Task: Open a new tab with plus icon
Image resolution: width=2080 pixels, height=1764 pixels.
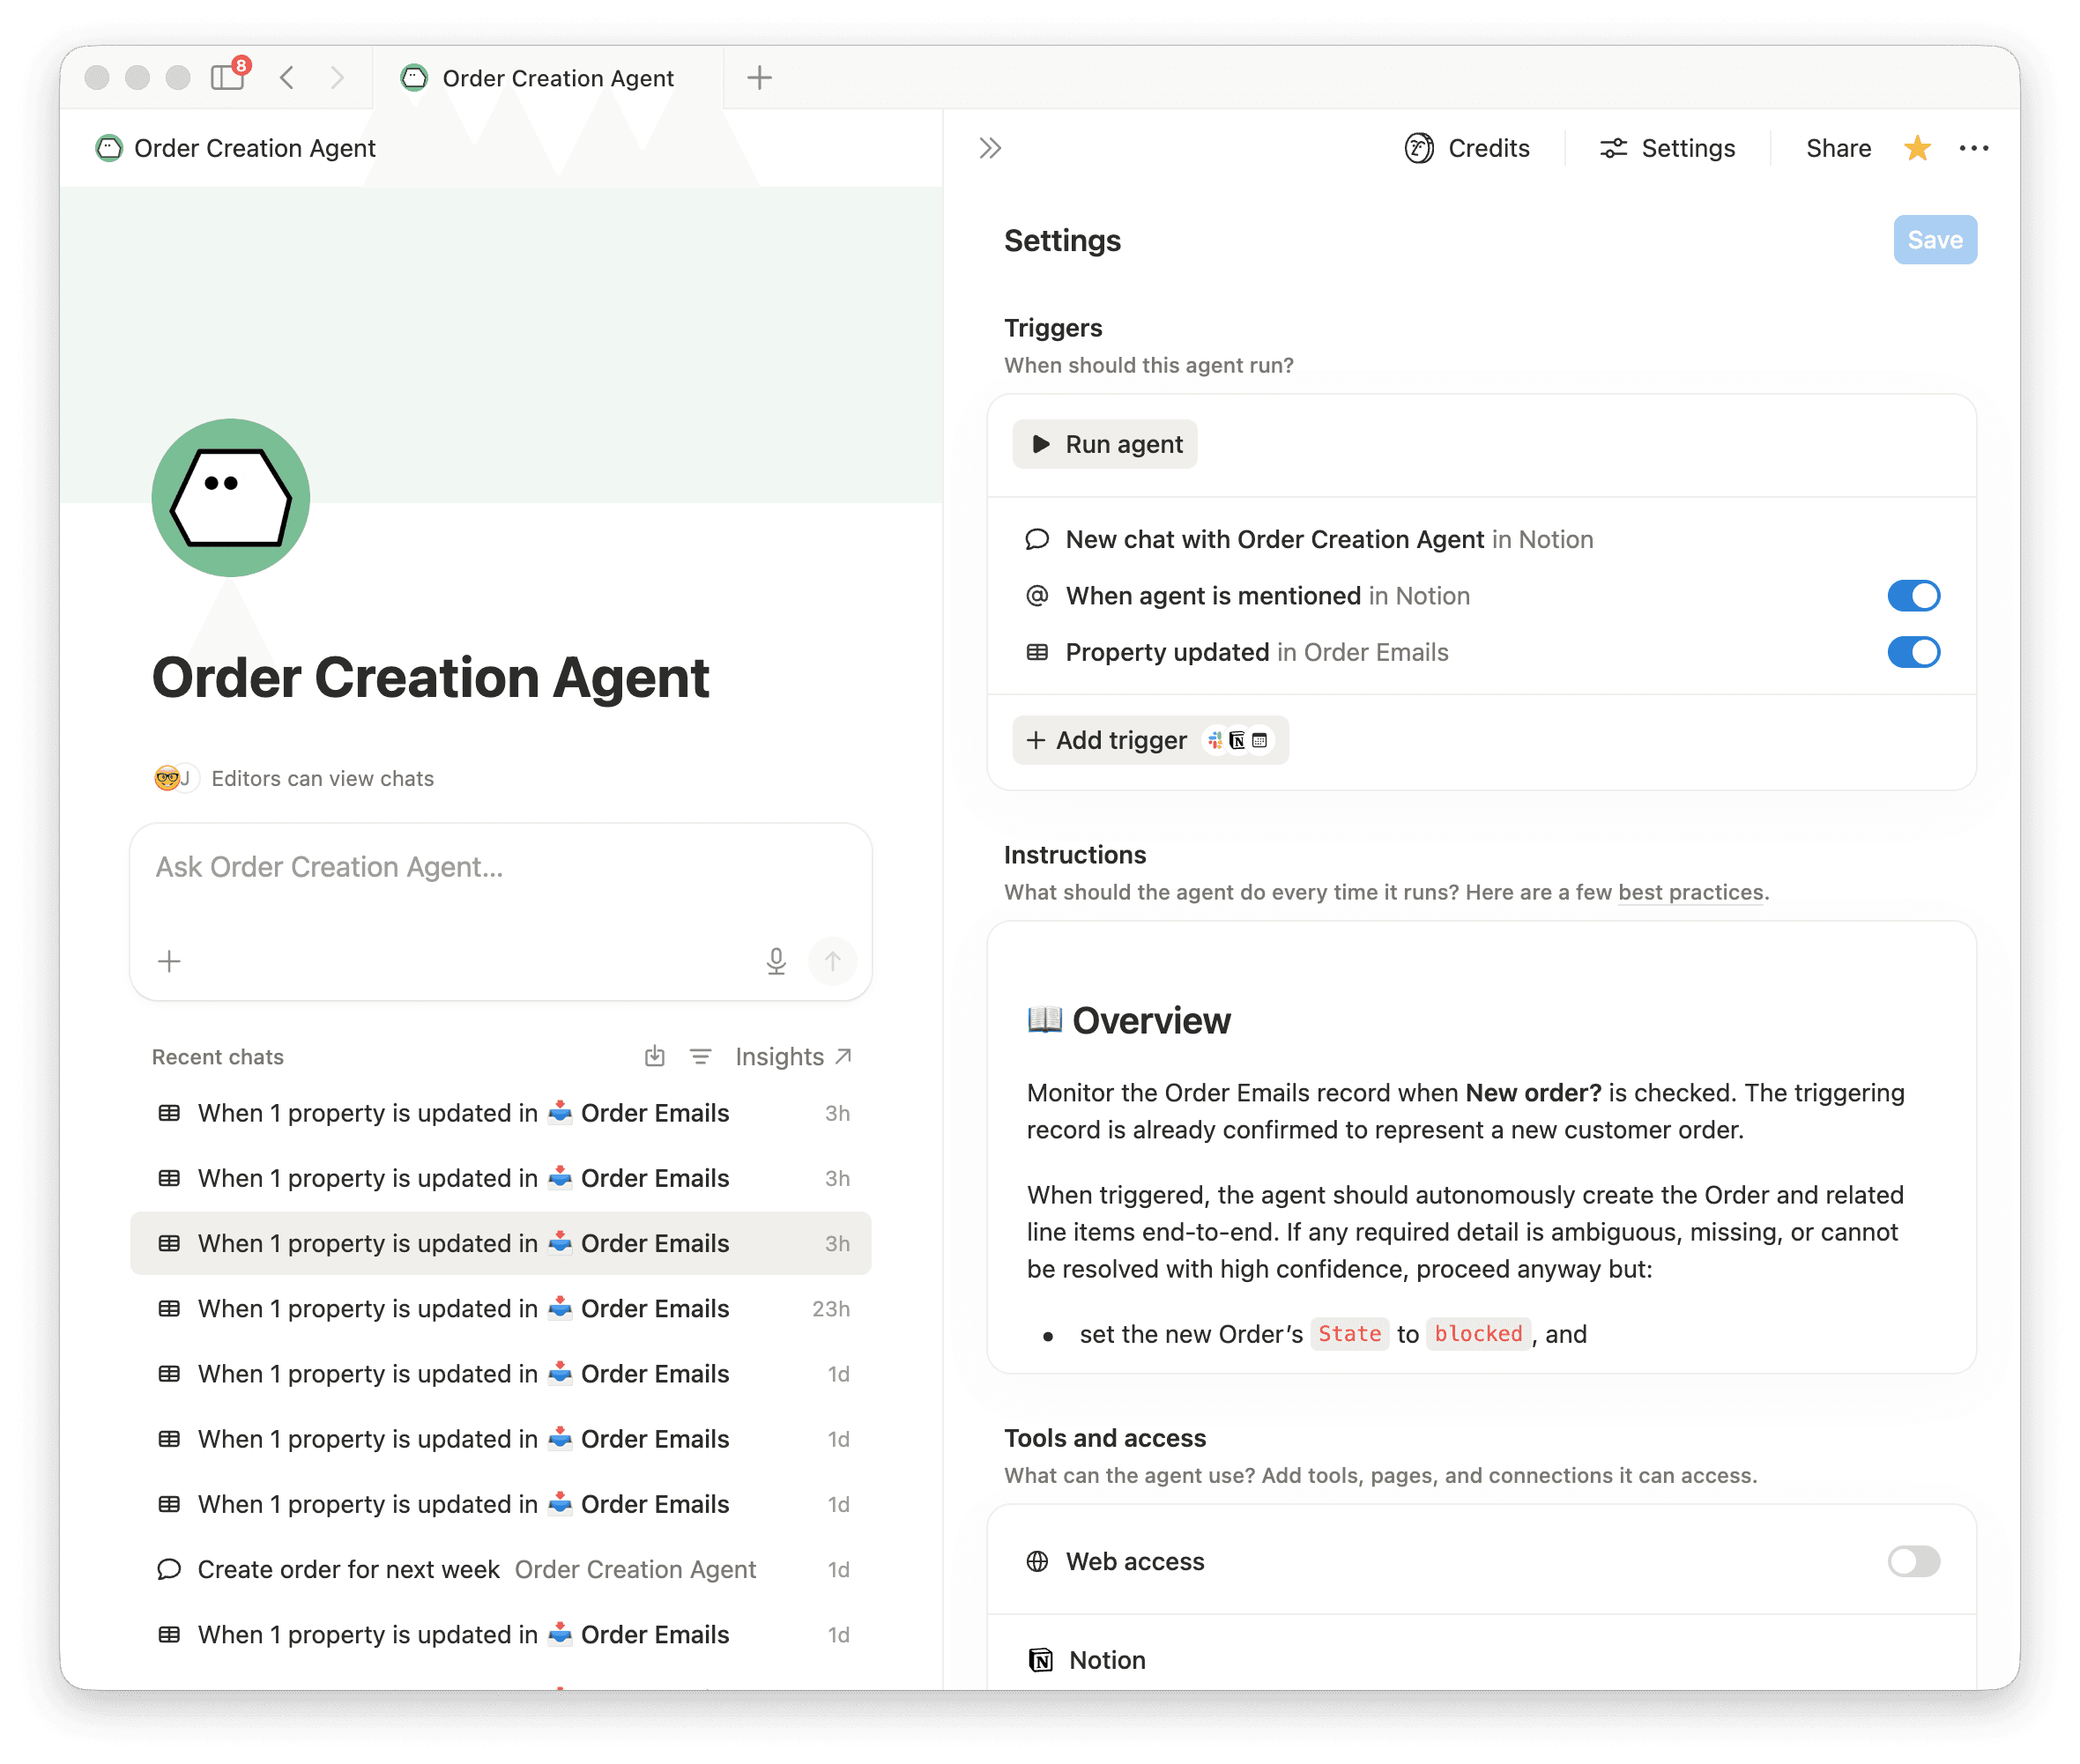Action: (x=759, y=77)
